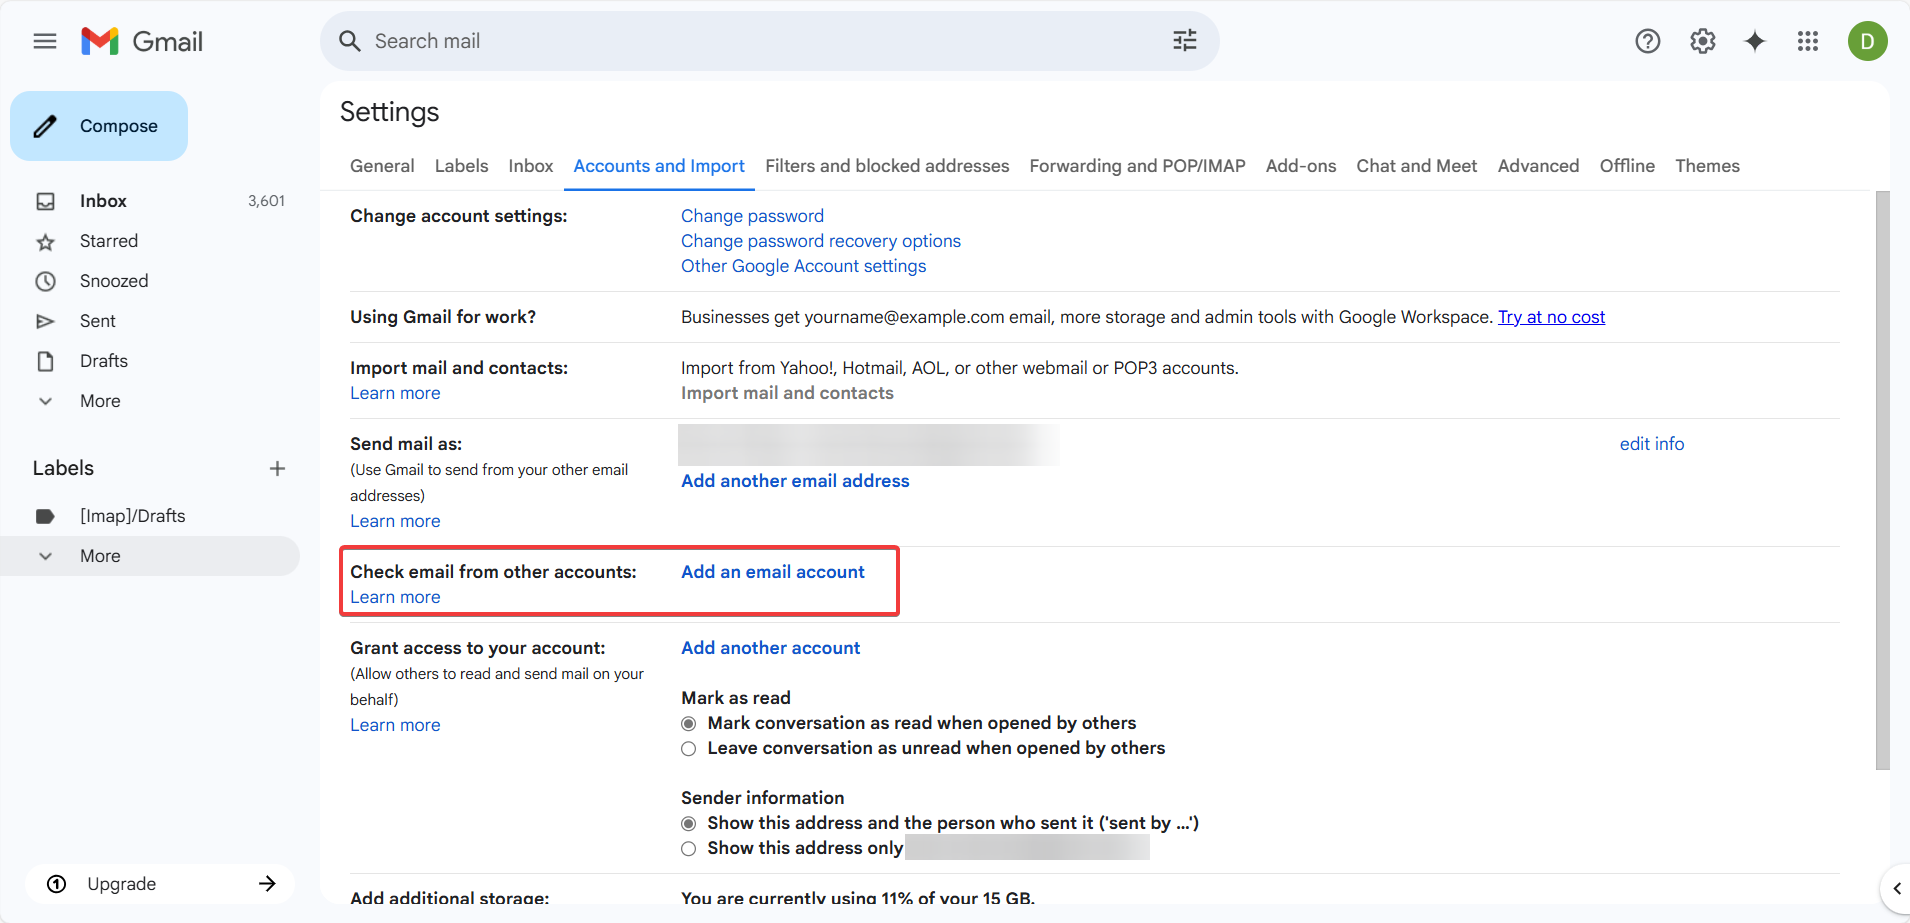
Task: Select Show this address and the person
Action: pyautogui.click(x=688, y=824)
